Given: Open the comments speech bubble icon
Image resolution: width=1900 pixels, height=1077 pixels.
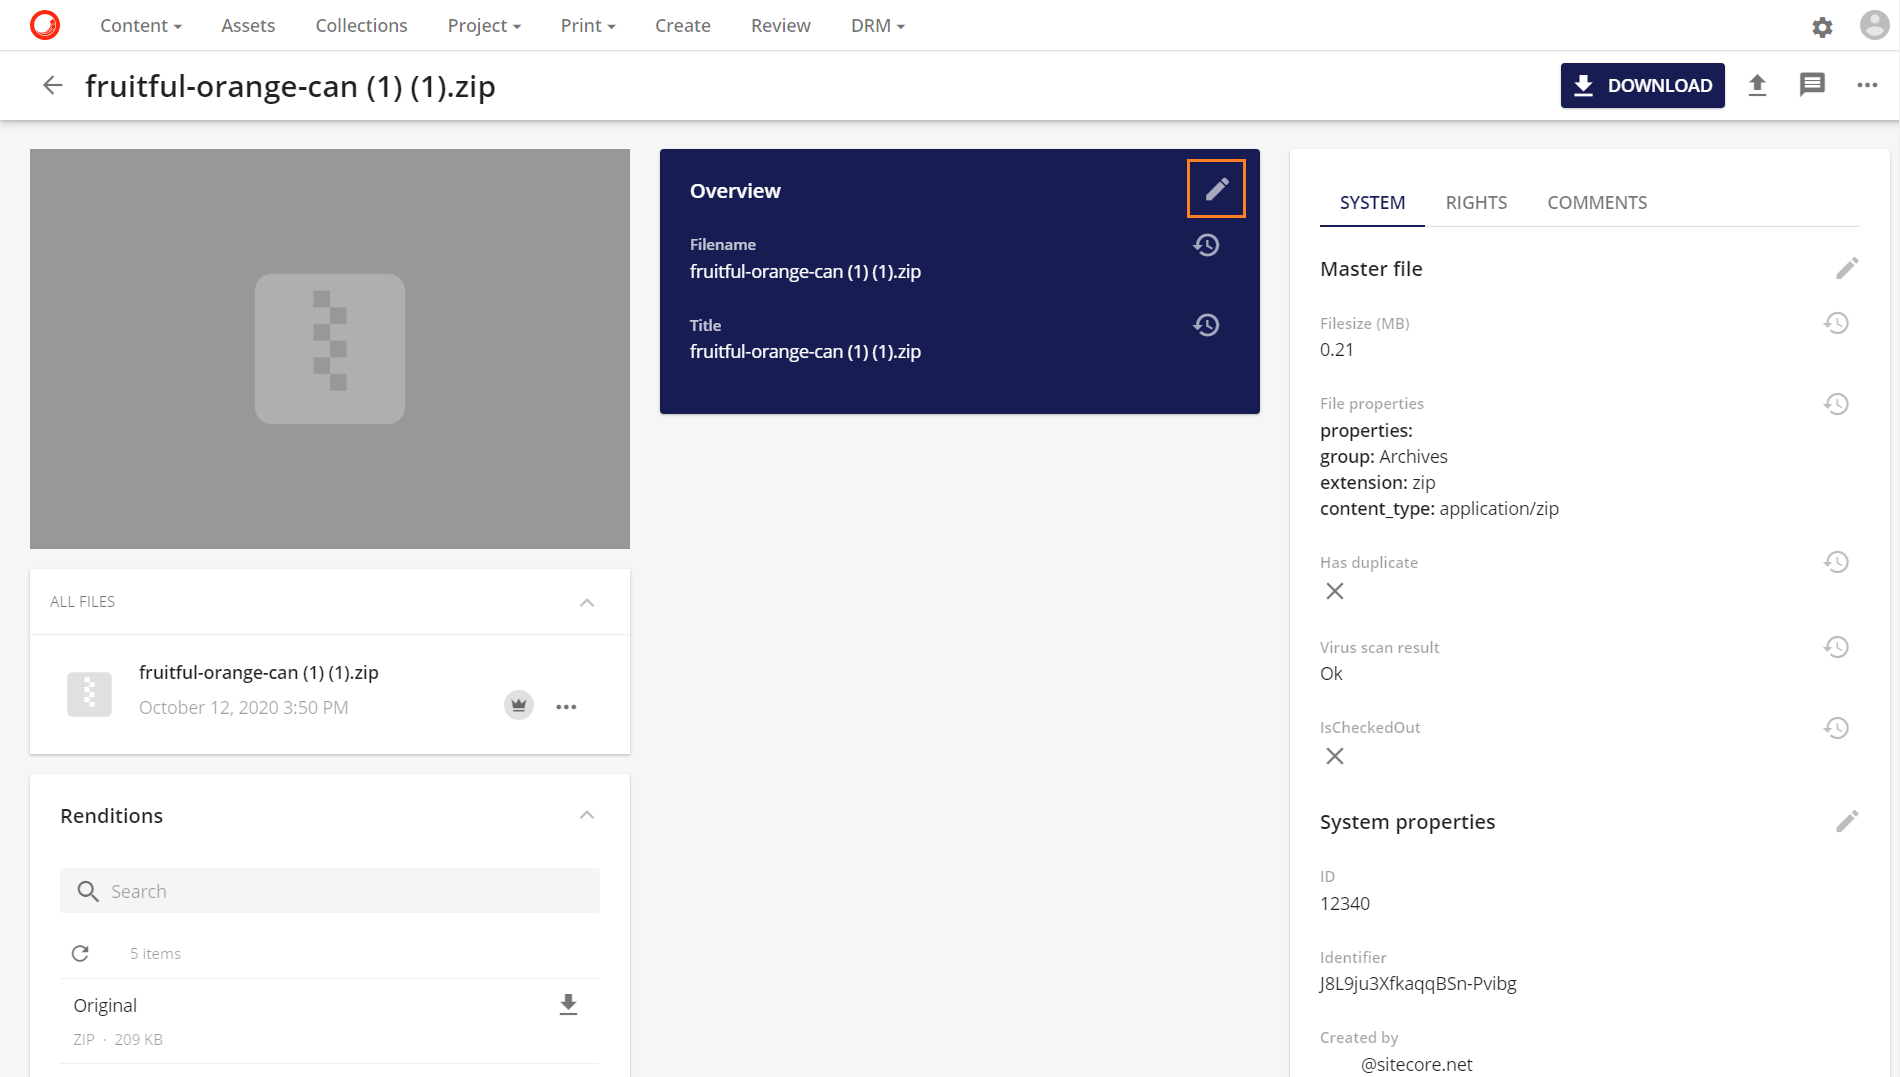Looking at the screenshot, I should click(1812, 86).
